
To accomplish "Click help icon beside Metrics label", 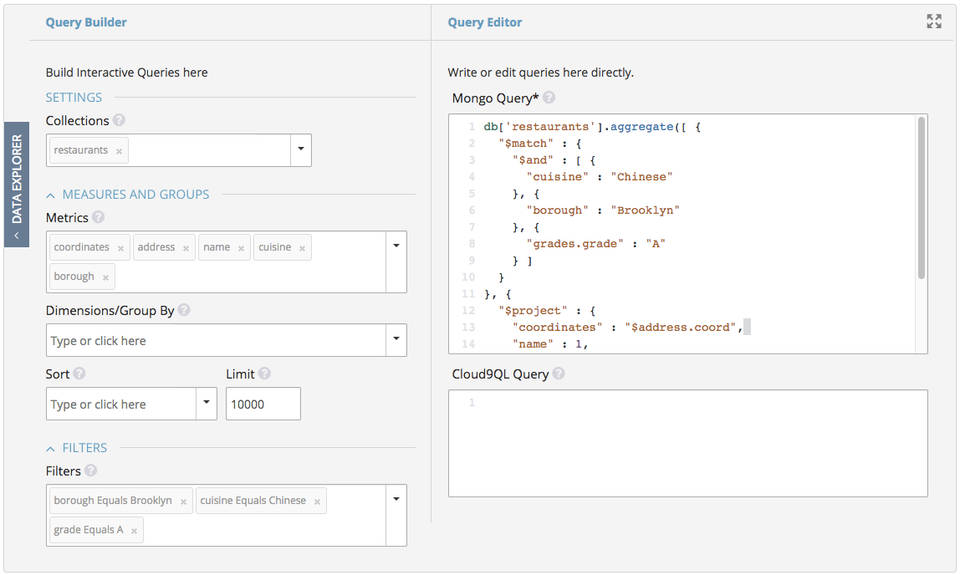I will click(98, 217).
